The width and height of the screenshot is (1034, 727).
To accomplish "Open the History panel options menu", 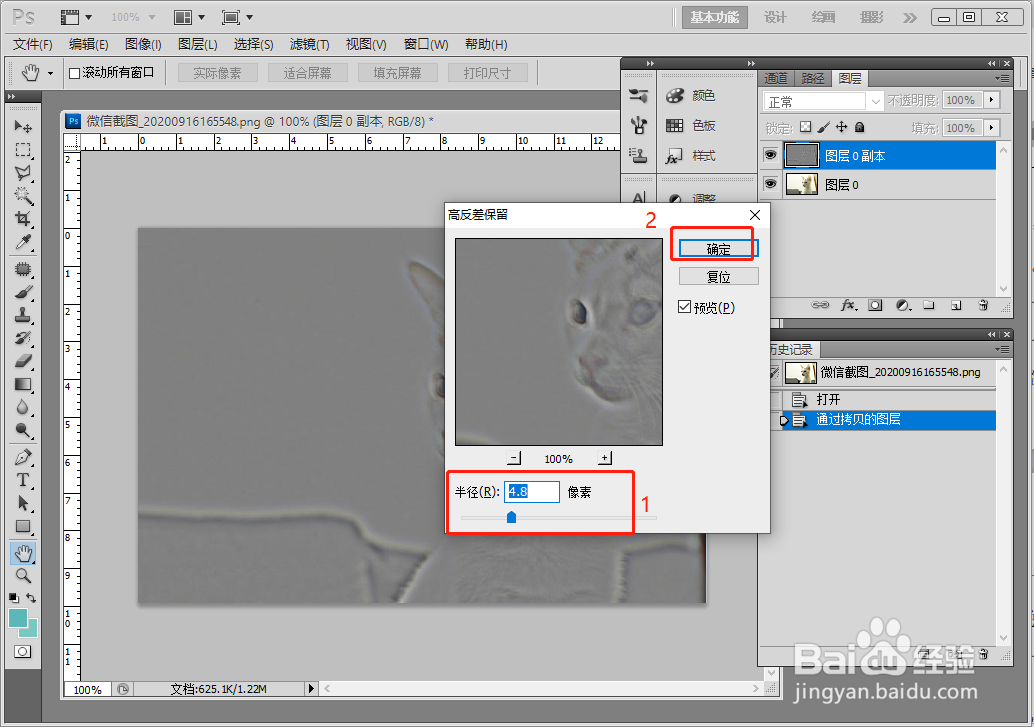I will click(x=1002, y=349).
